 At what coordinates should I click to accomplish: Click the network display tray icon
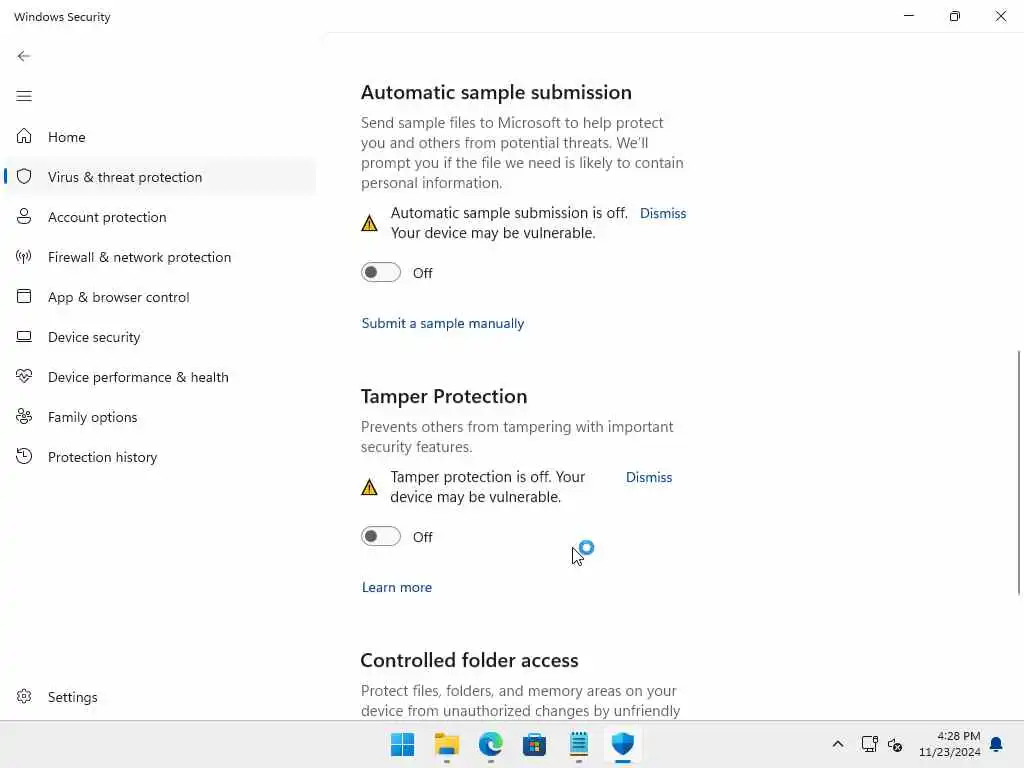tap(869, 744)
